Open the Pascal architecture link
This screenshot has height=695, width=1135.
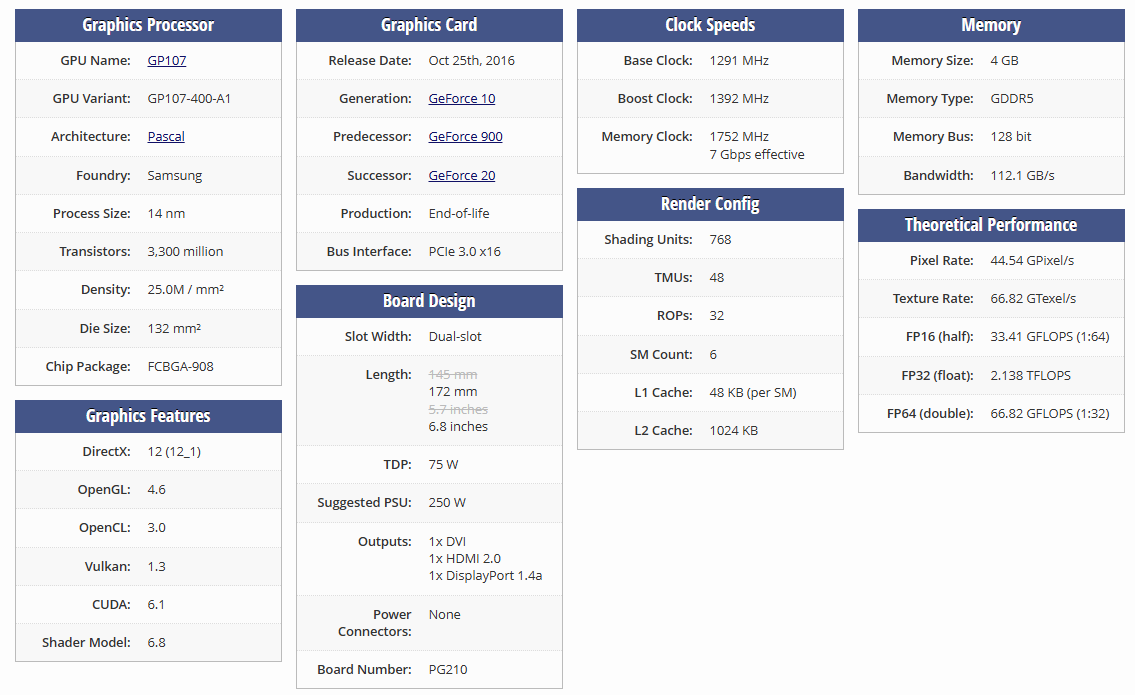click(x=166, y=137)
